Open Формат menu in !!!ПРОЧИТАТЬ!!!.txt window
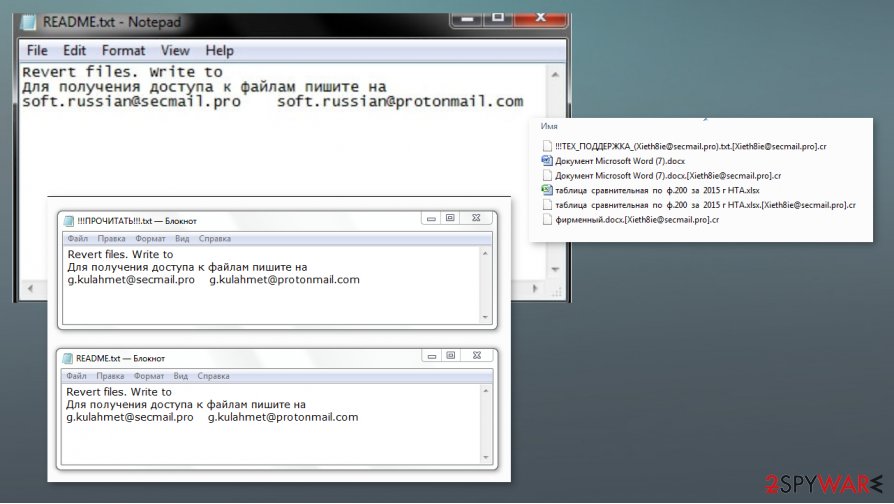Image resolution: width=894 pixels, height=504 pixels. [x=150, y=238]
